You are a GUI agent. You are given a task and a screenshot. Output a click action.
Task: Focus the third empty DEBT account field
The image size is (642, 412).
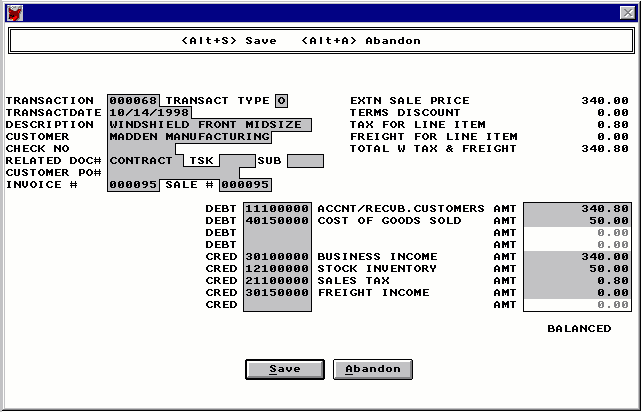pos(277,233)
